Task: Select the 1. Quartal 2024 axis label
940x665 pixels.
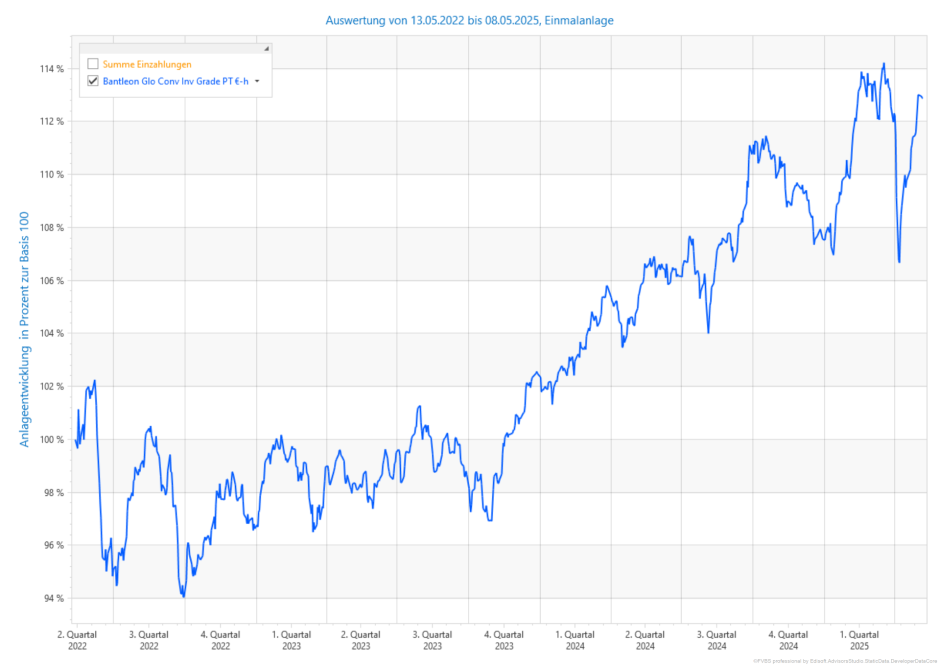Action: pyautogui.click(x=575, y=640)
